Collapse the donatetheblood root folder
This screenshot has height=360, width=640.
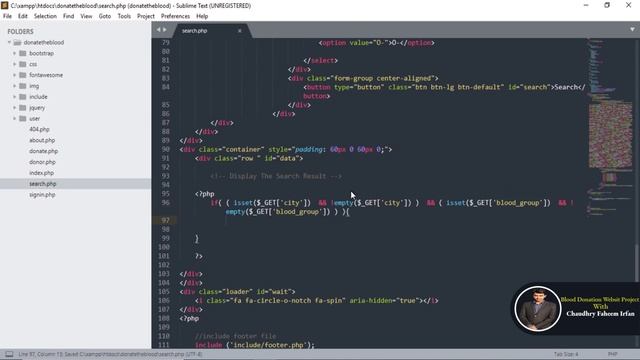[9, 42]
